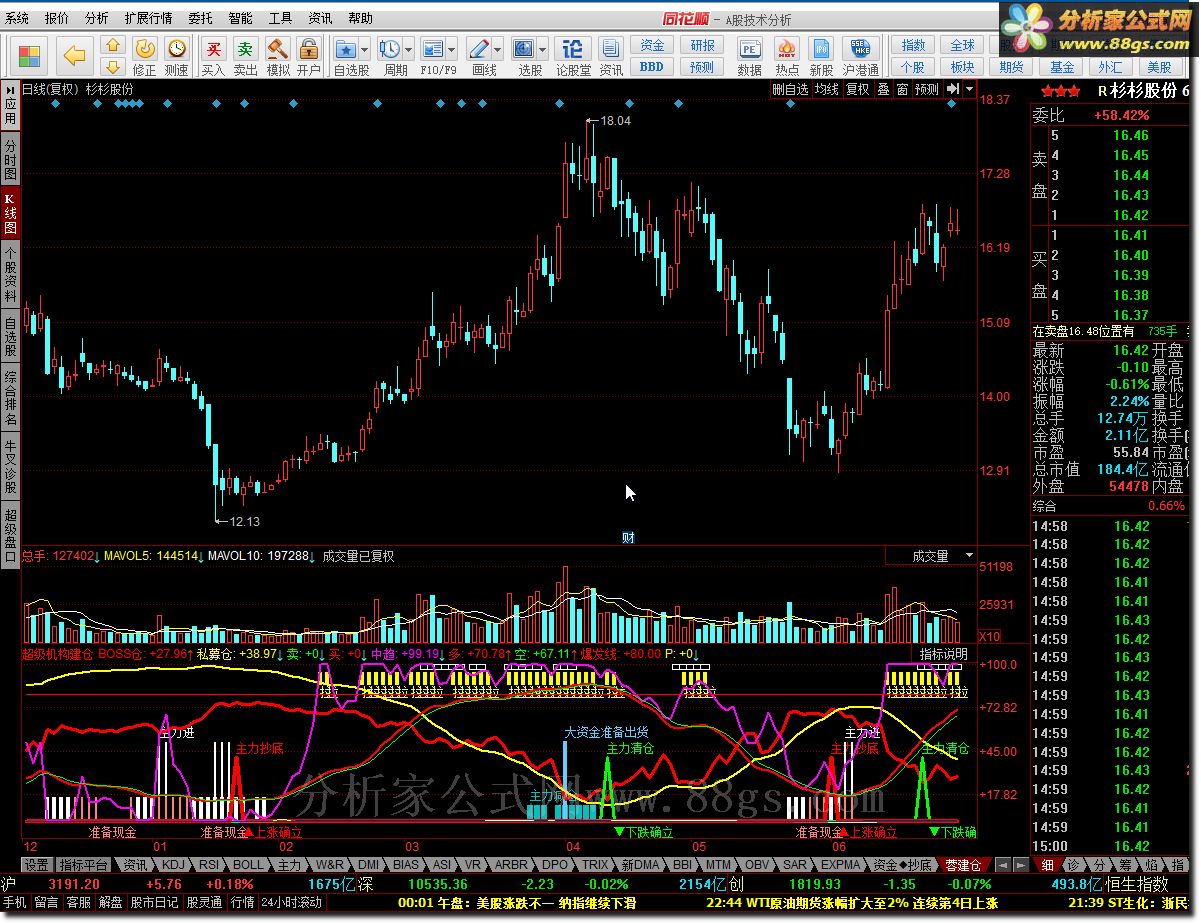
Task: Select the W&R indicator tab
Action: (330, 864)
